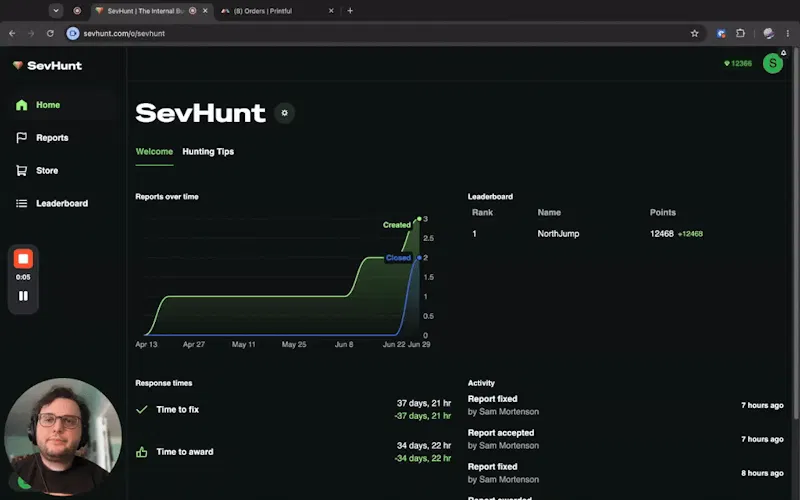Open the SevHunt settings gear
This screenshot has height=500, width=800.
point(284,113)
